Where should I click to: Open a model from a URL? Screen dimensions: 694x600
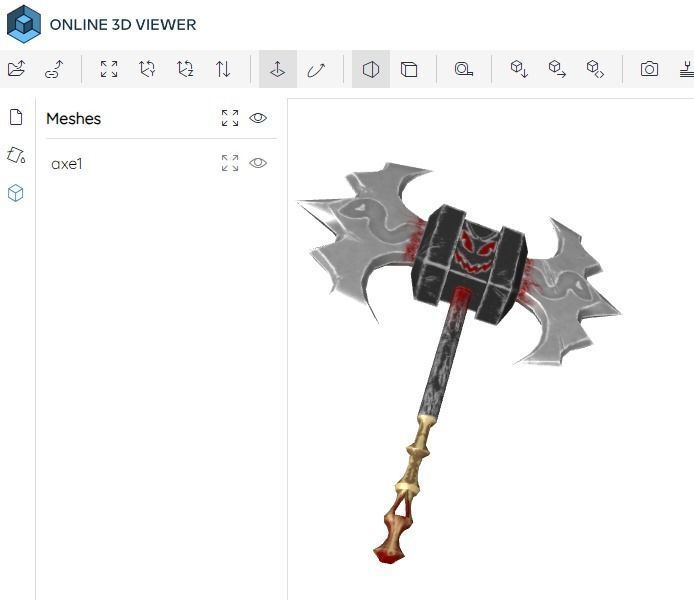(x=54, y=69)
